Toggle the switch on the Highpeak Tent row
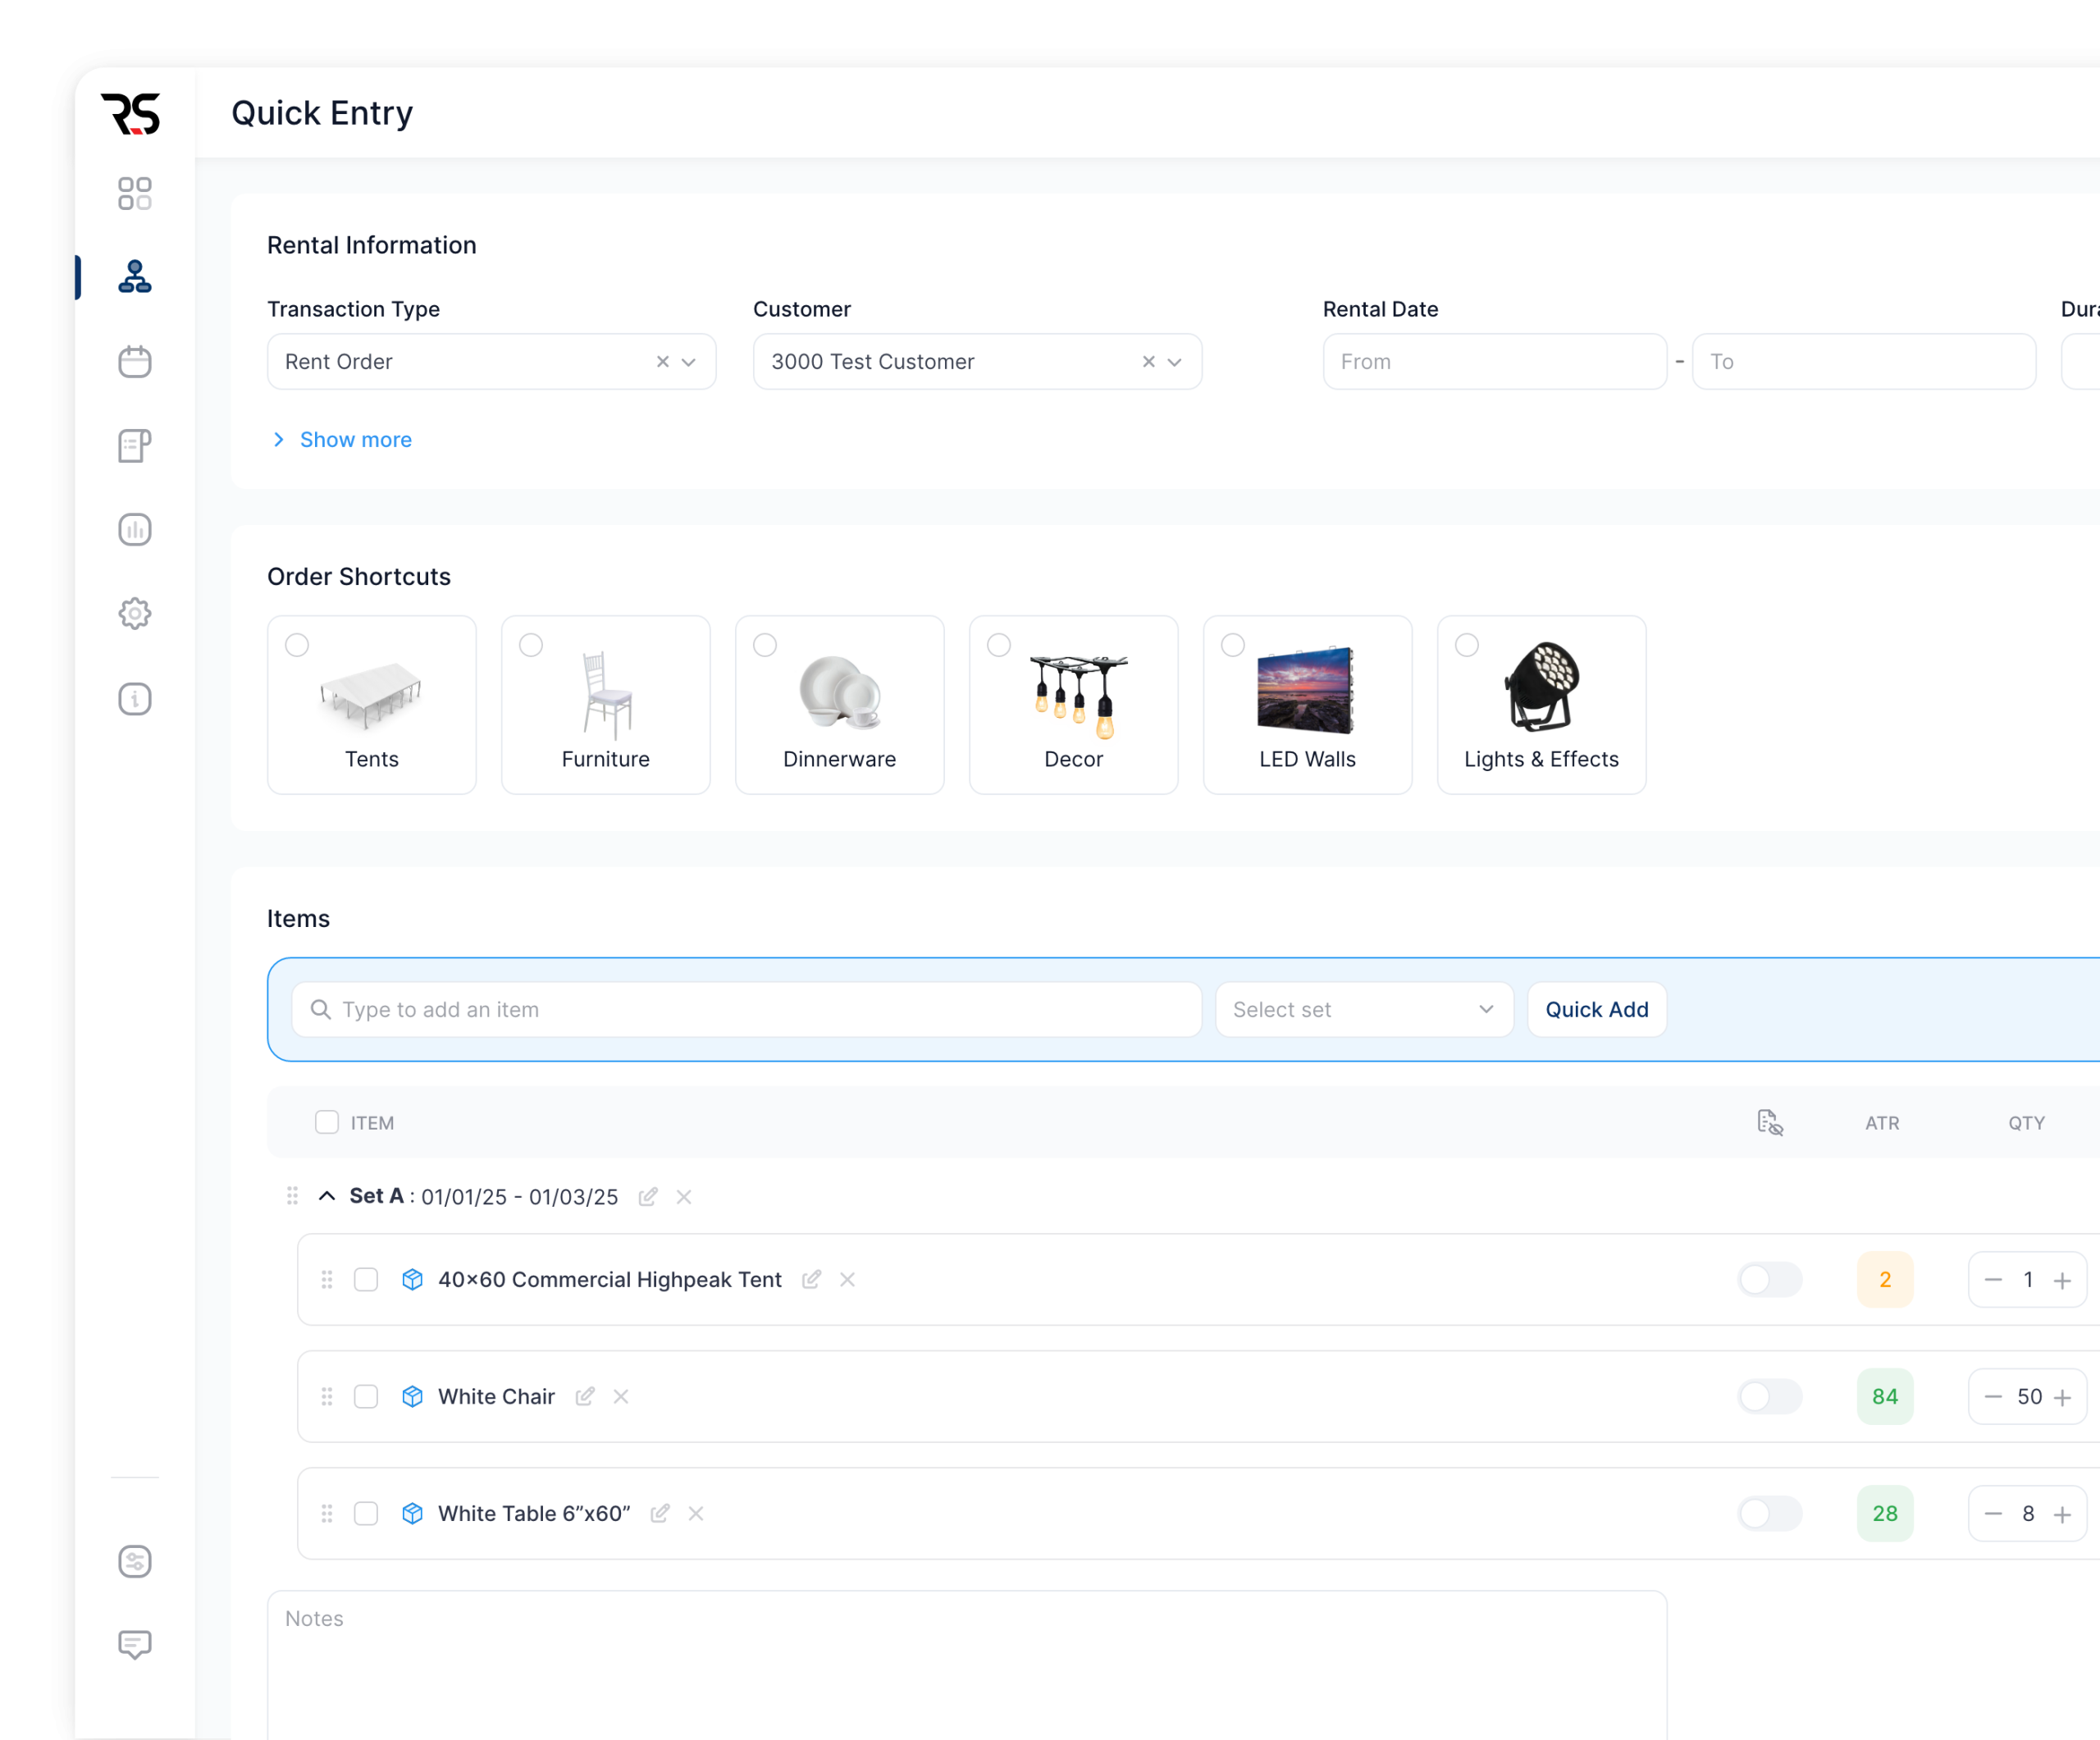The height and width of the screenshot is (1740, 2100). pyautogui.click(x=1770, y=1279)
